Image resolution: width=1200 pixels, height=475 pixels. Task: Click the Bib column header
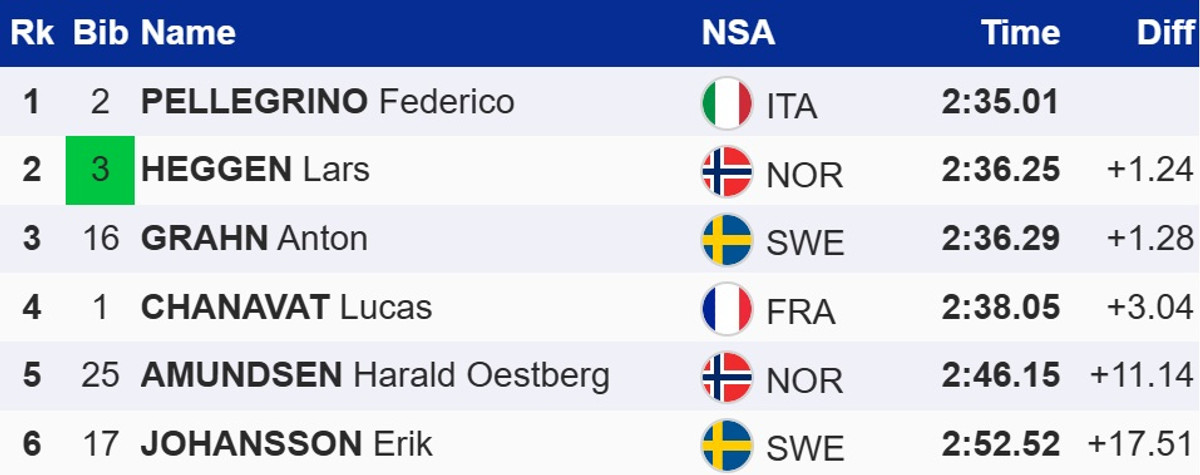point(100,33)
